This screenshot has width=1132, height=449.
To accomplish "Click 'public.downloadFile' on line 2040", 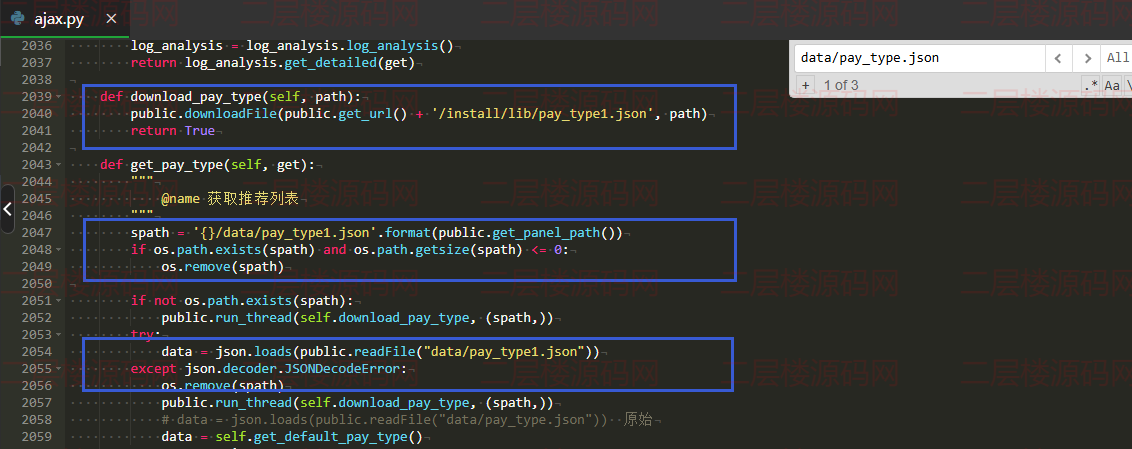I will click(x=203, y=113).
